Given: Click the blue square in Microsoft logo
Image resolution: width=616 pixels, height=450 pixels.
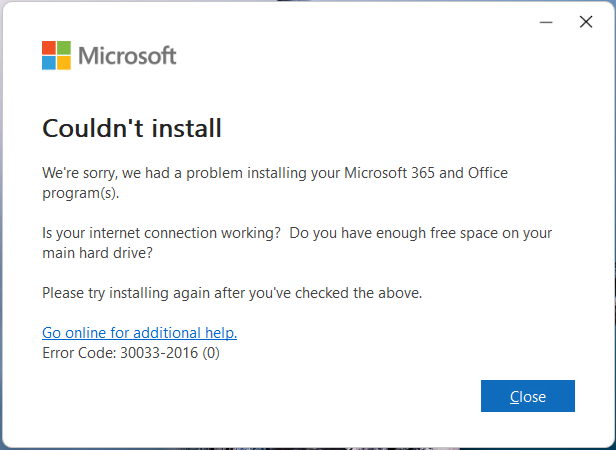Looking at the screenshot, I should pyautogui.click(x=49, y=63).
